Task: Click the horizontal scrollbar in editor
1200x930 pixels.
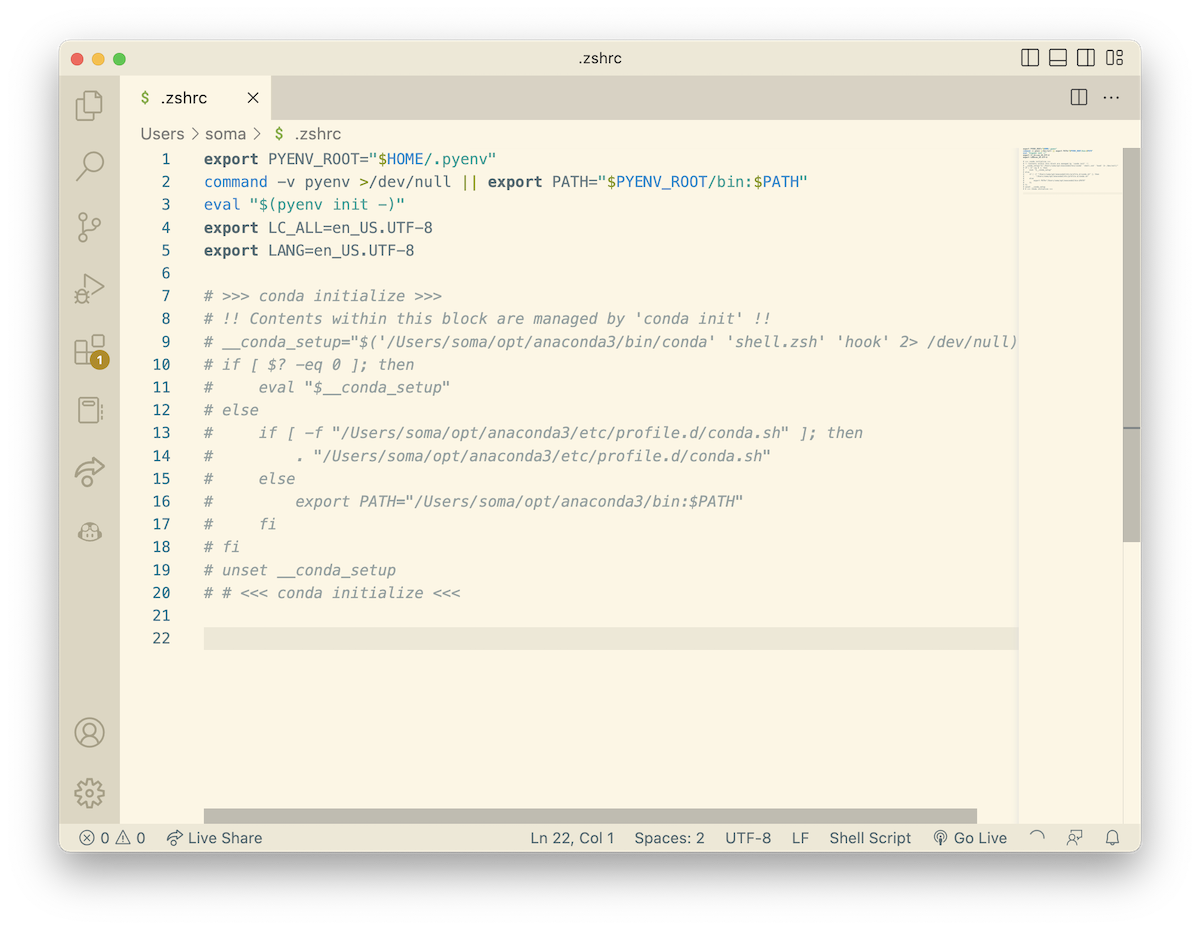Action: tap(590, 816)
